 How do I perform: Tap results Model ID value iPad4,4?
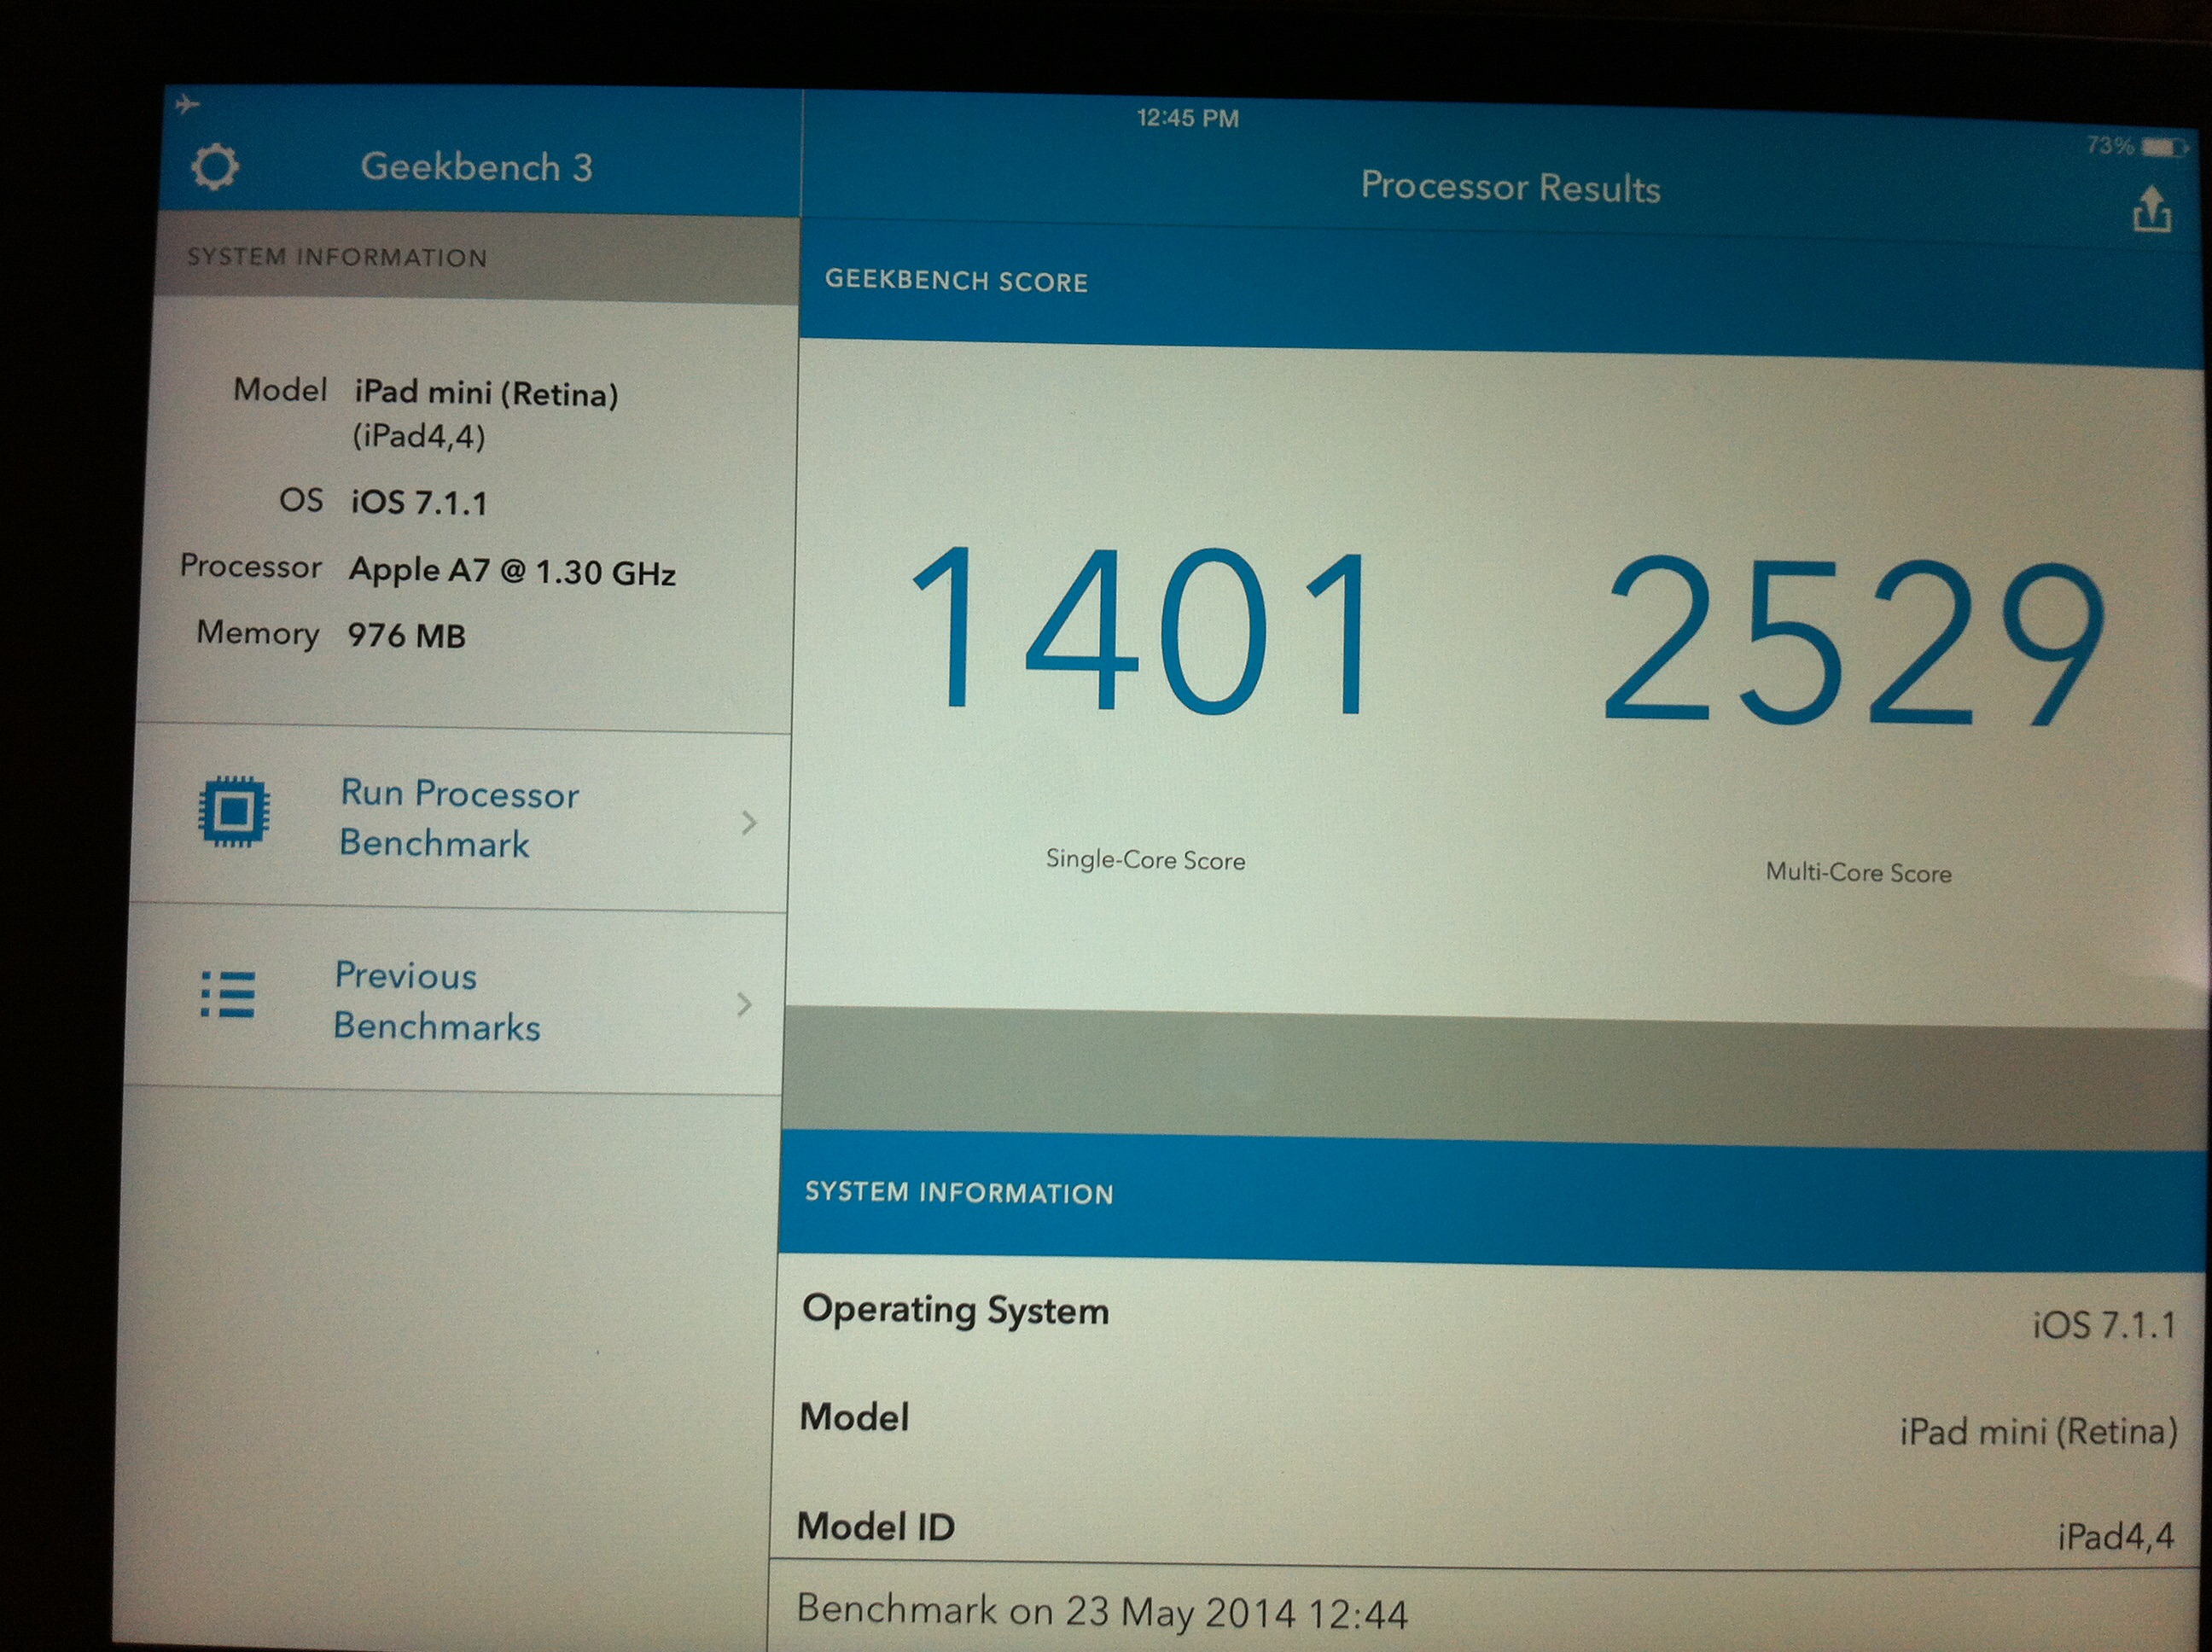coord(2115,1536)
